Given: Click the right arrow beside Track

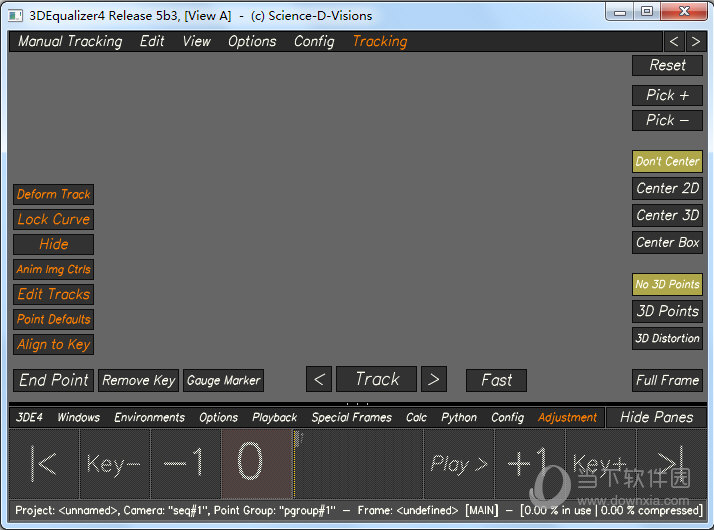Looking at the screenshot, I should click(x=433, y=380).
